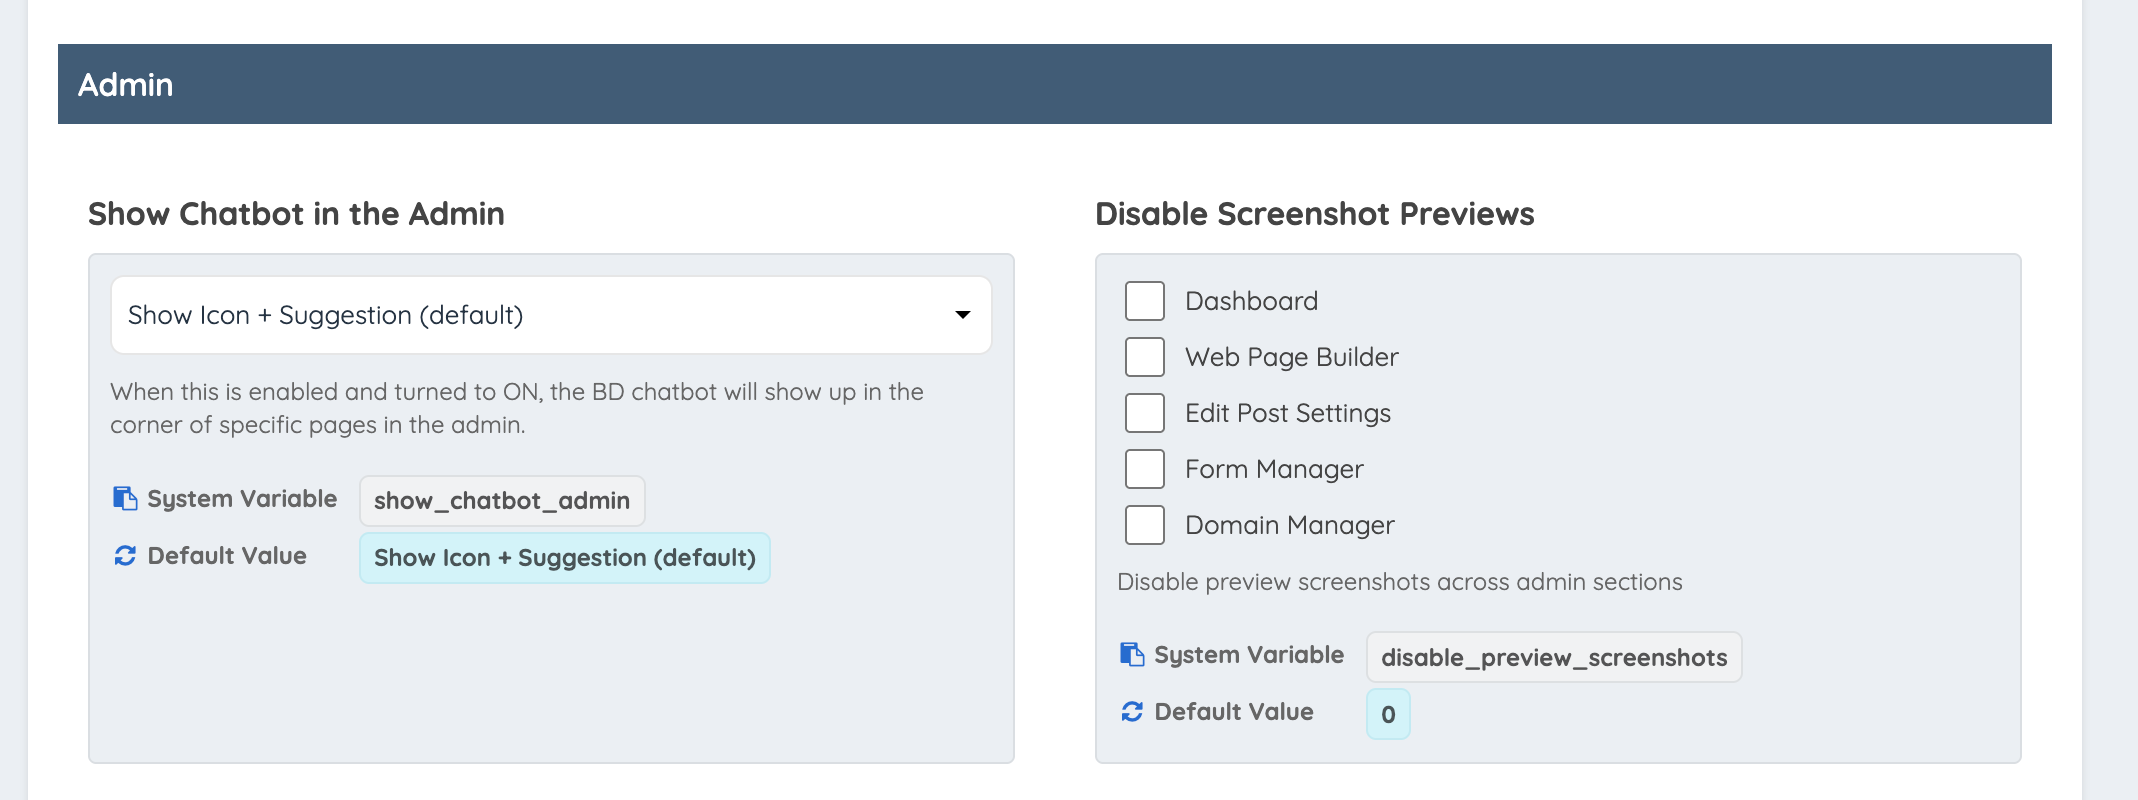Click the default value 0 badge
Screen dimensions: 2138x800
pos(1388,714)
